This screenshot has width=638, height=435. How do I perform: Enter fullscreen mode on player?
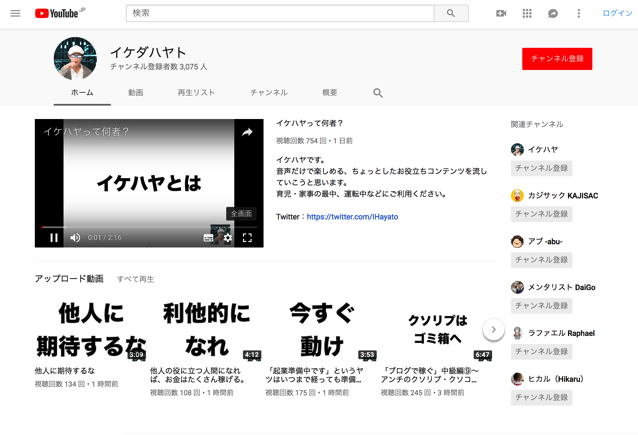coord(247,238)
